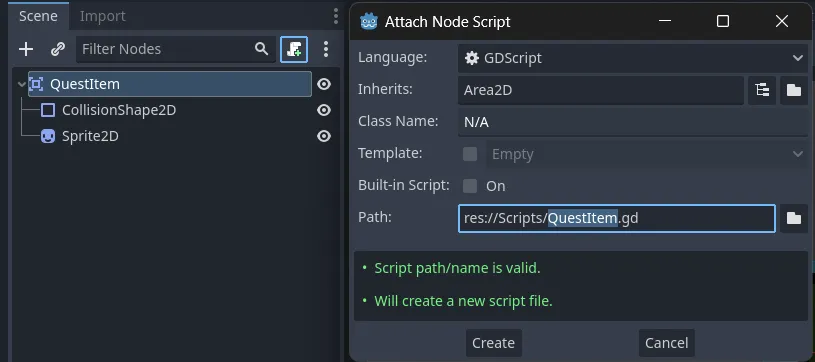815x362 pixels.
Task: Minimize the Attach Node Script dialog
Action: [665, 21]
